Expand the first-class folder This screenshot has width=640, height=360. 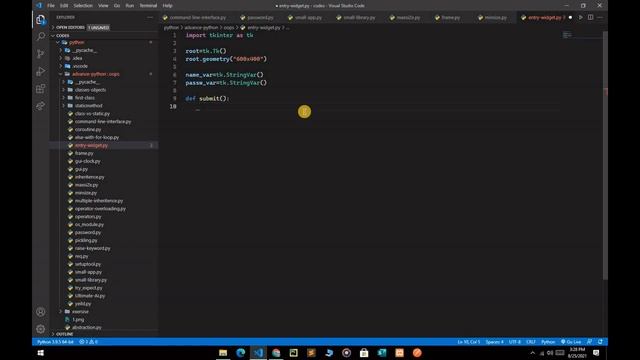[x=84, y=98]
